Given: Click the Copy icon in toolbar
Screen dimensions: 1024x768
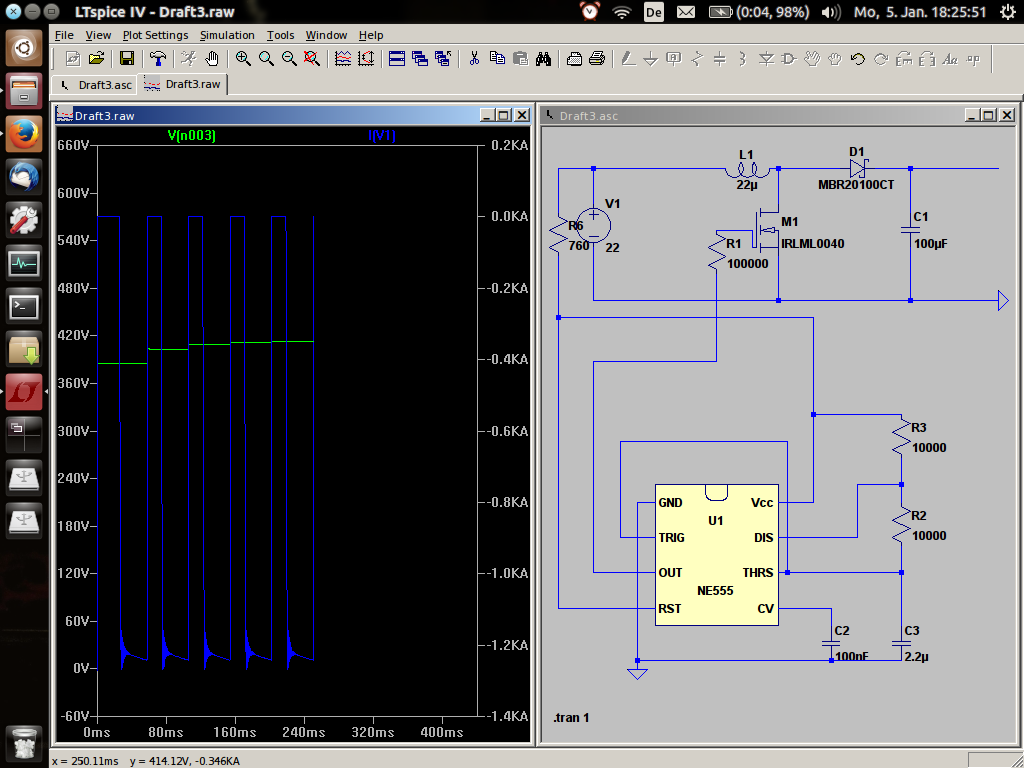Looking at the screenshot, I should tap(497, 59).
